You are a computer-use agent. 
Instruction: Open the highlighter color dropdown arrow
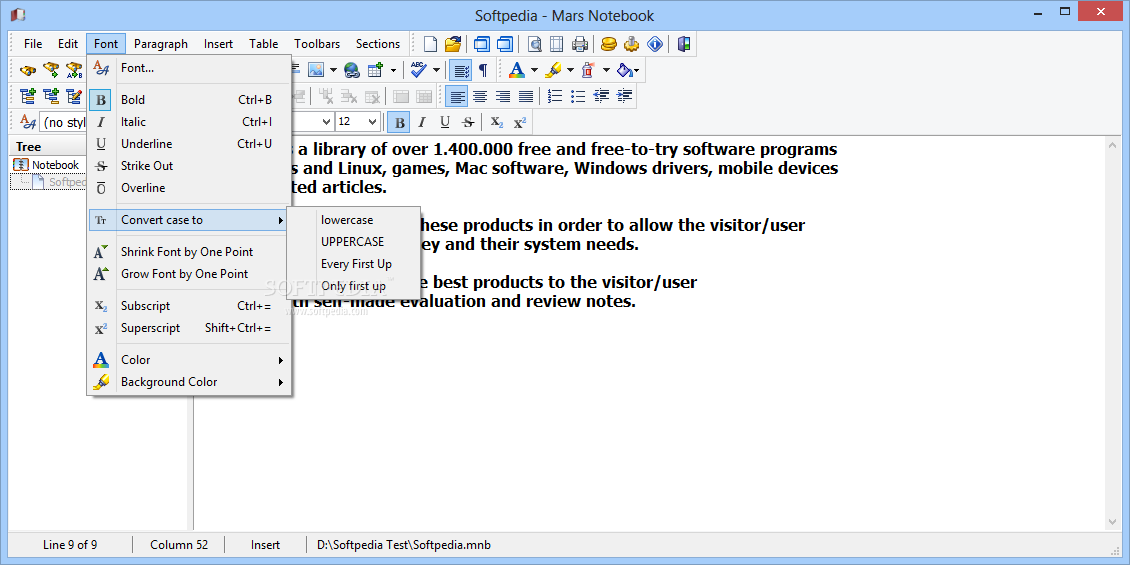pyautogui.click(x=570, y=70)
